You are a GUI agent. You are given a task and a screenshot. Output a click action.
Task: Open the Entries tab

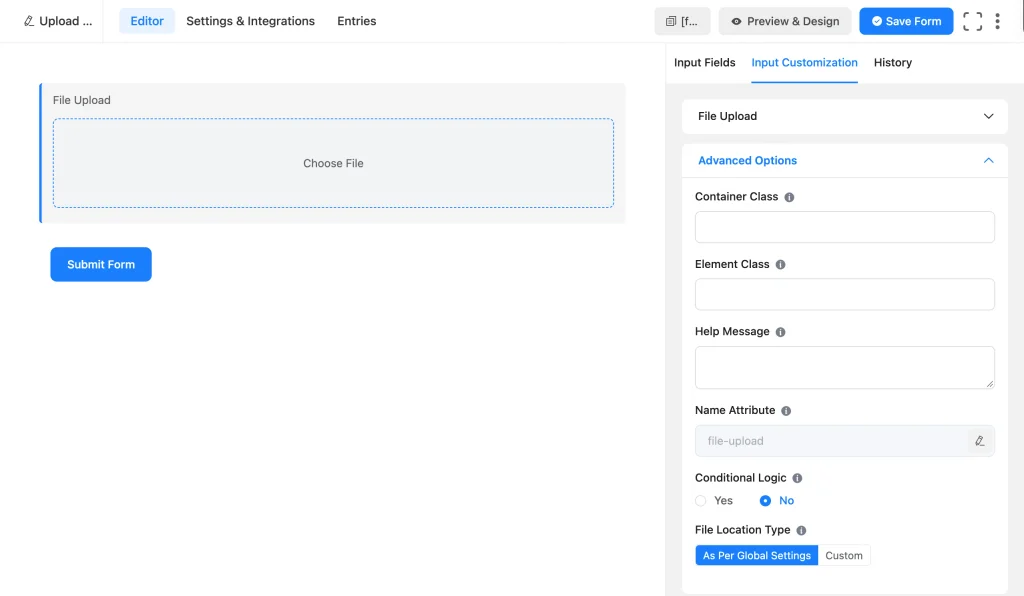(357, 21)
